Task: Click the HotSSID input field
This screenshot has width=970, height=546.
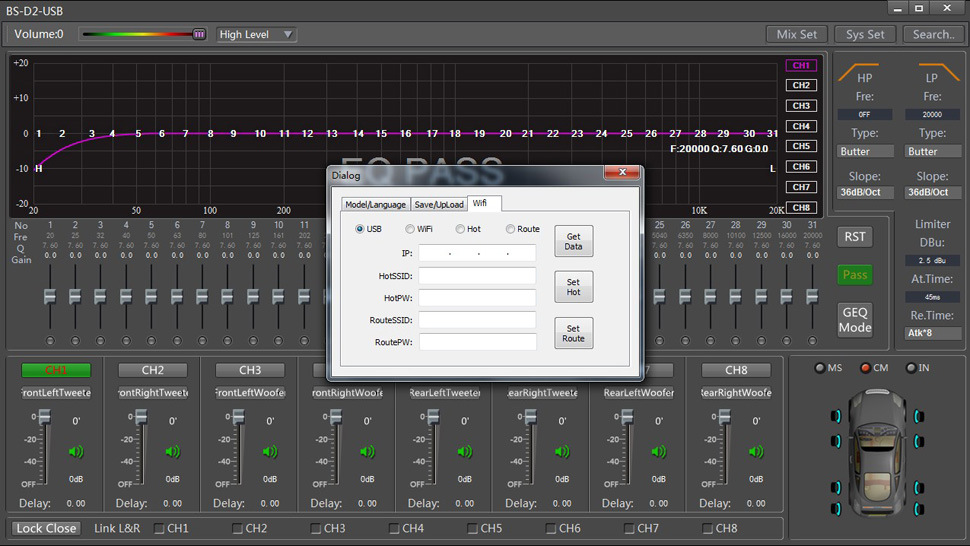Action: point(477,275)
